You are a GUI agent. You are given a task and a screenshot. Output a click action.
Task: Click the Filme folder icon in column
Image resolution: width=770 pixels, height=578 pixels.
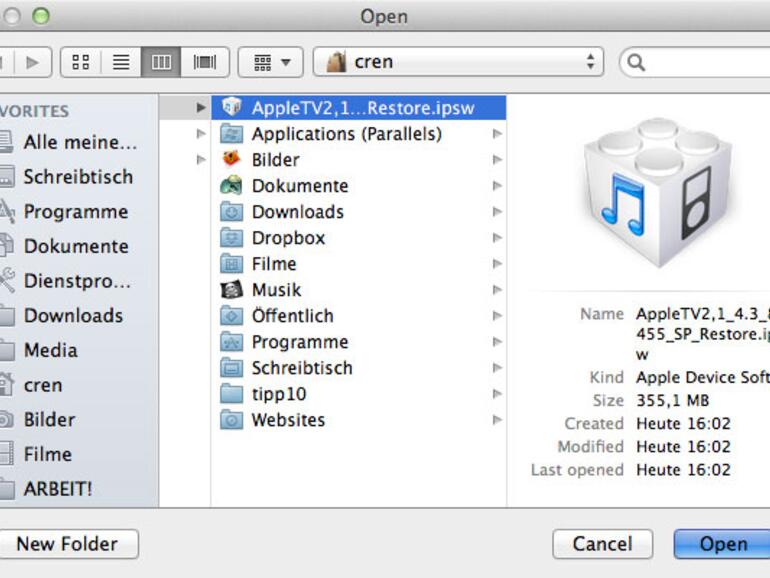[232, 264]
